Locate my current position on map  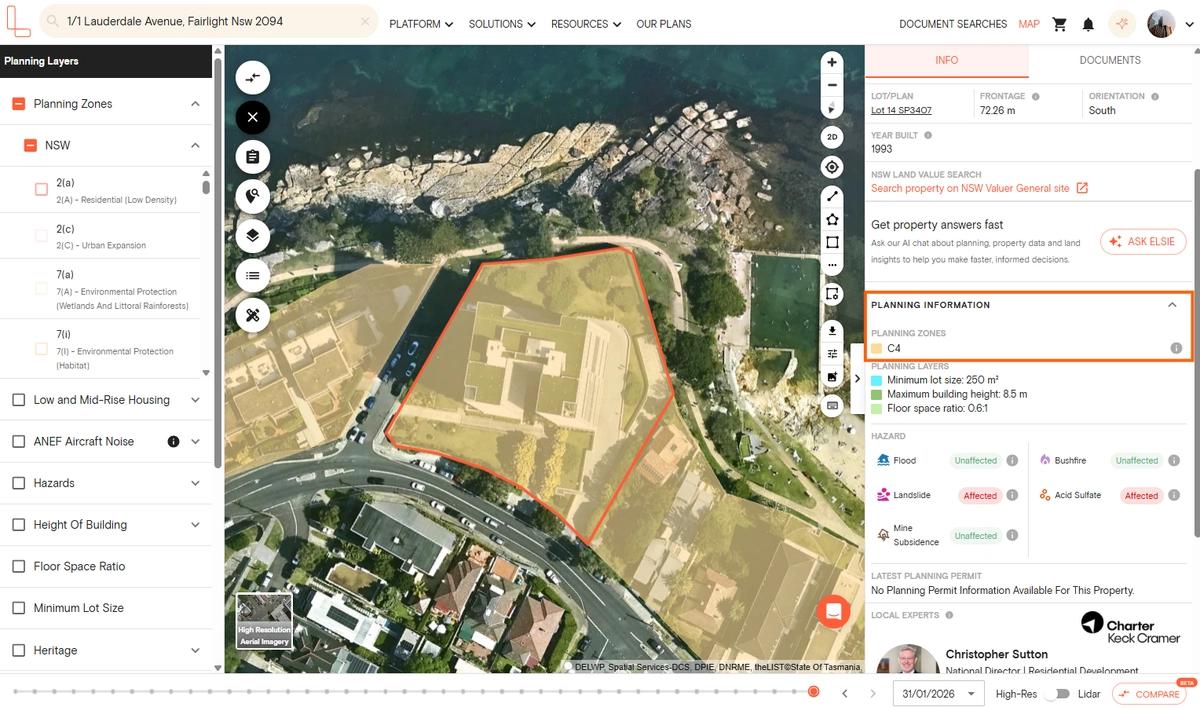[x=831, y=167]
